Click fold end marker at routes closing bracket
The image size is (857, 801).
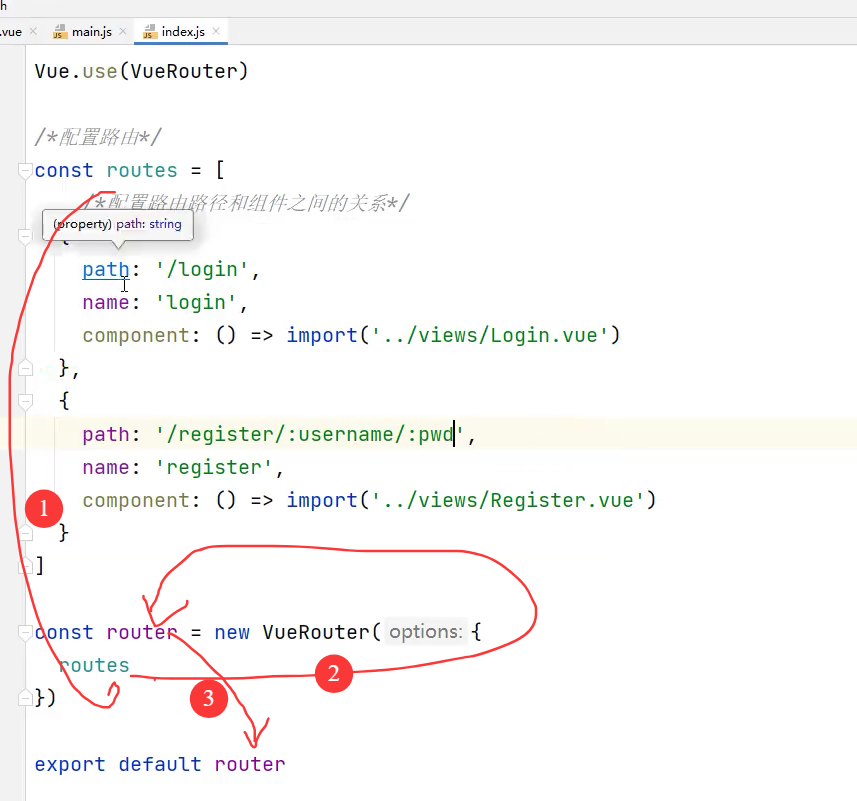coord(25,566)
